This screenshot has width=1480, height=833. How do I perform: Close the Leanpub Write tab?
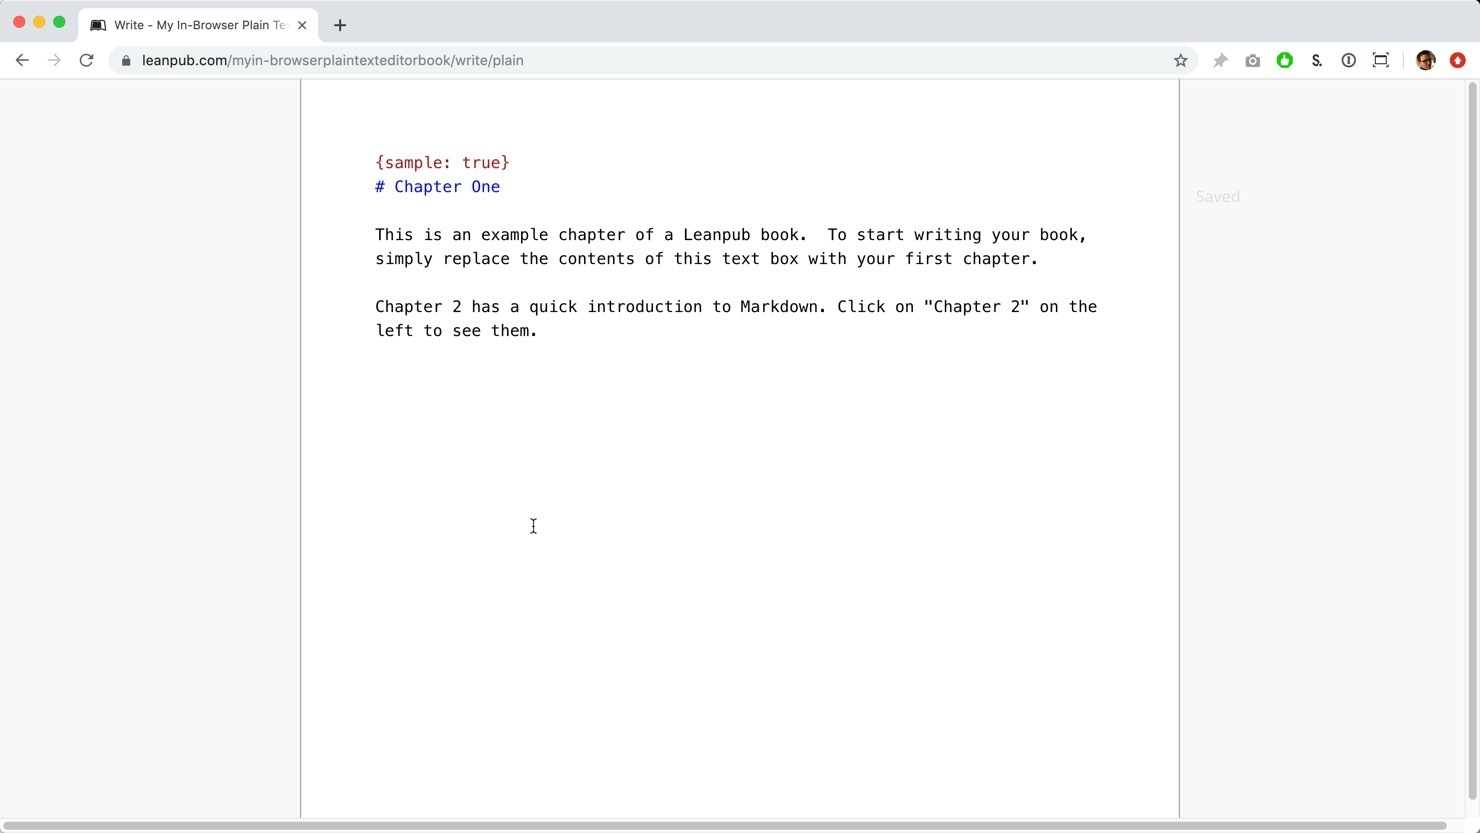302,25
